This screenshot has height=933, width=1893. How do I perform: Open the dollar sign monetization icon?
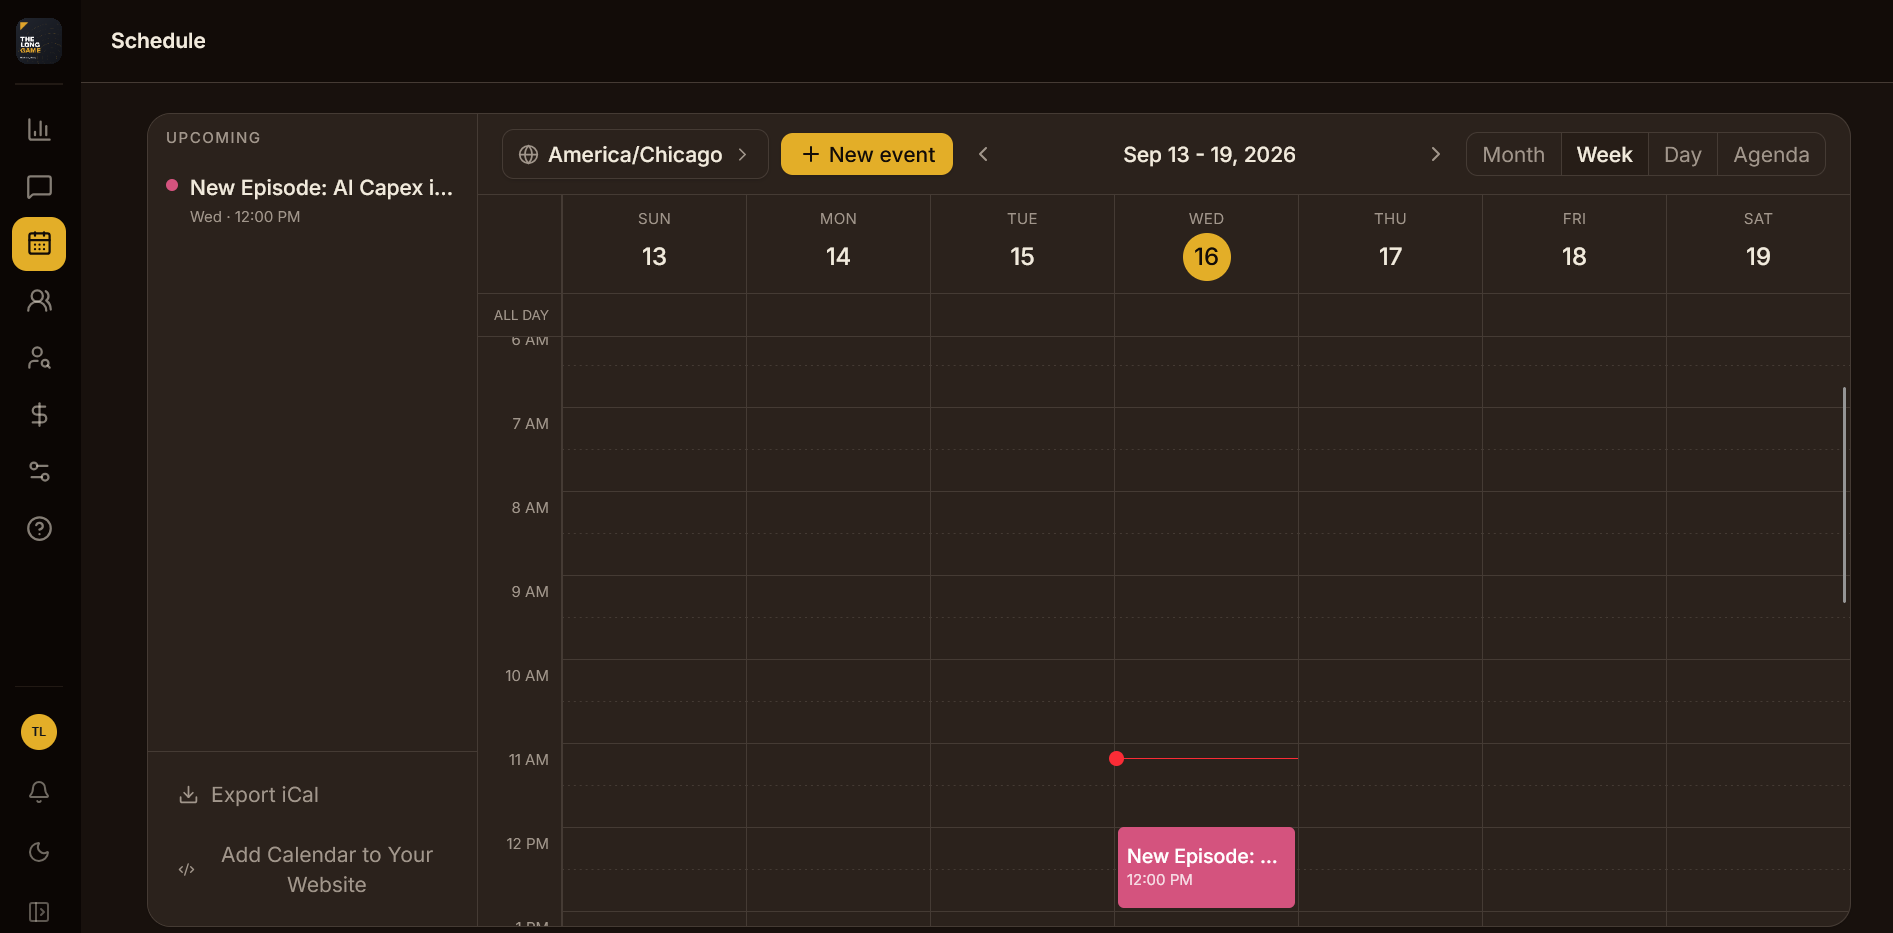pyautogui.click(x=39, y=415)
